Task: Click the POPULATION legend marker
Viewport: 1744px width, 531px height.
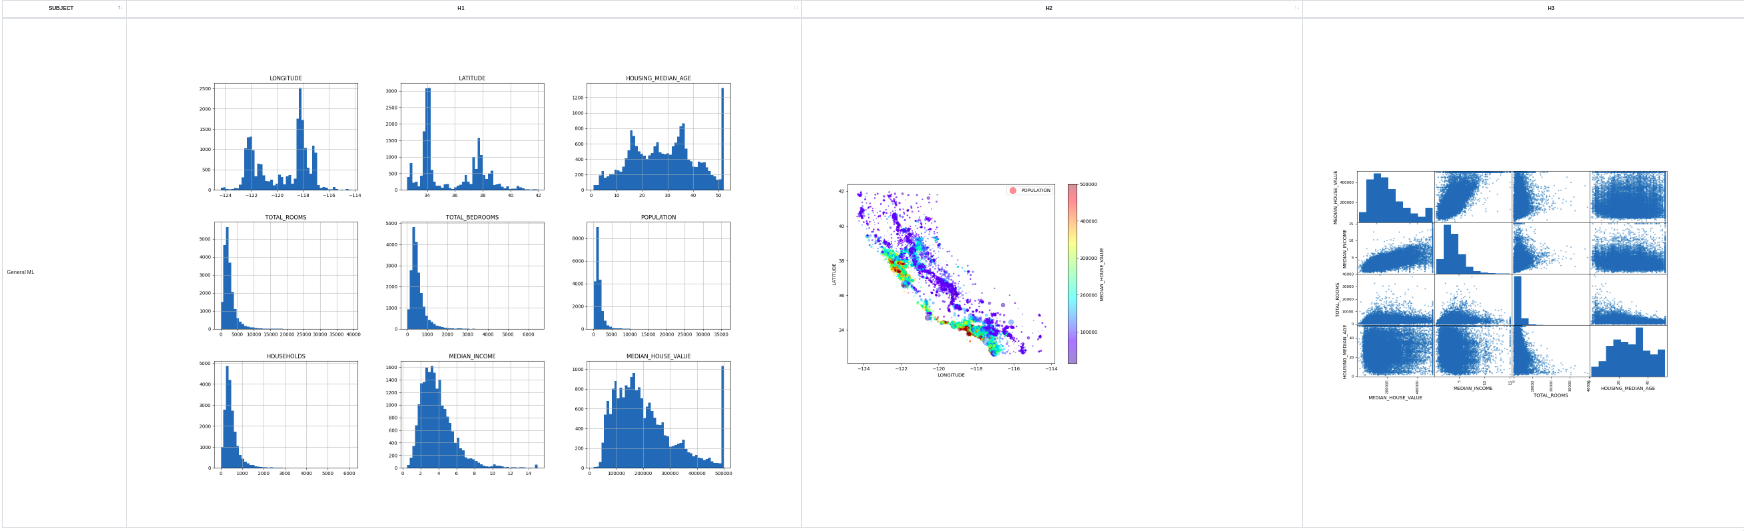Action: pos(1013,190)
